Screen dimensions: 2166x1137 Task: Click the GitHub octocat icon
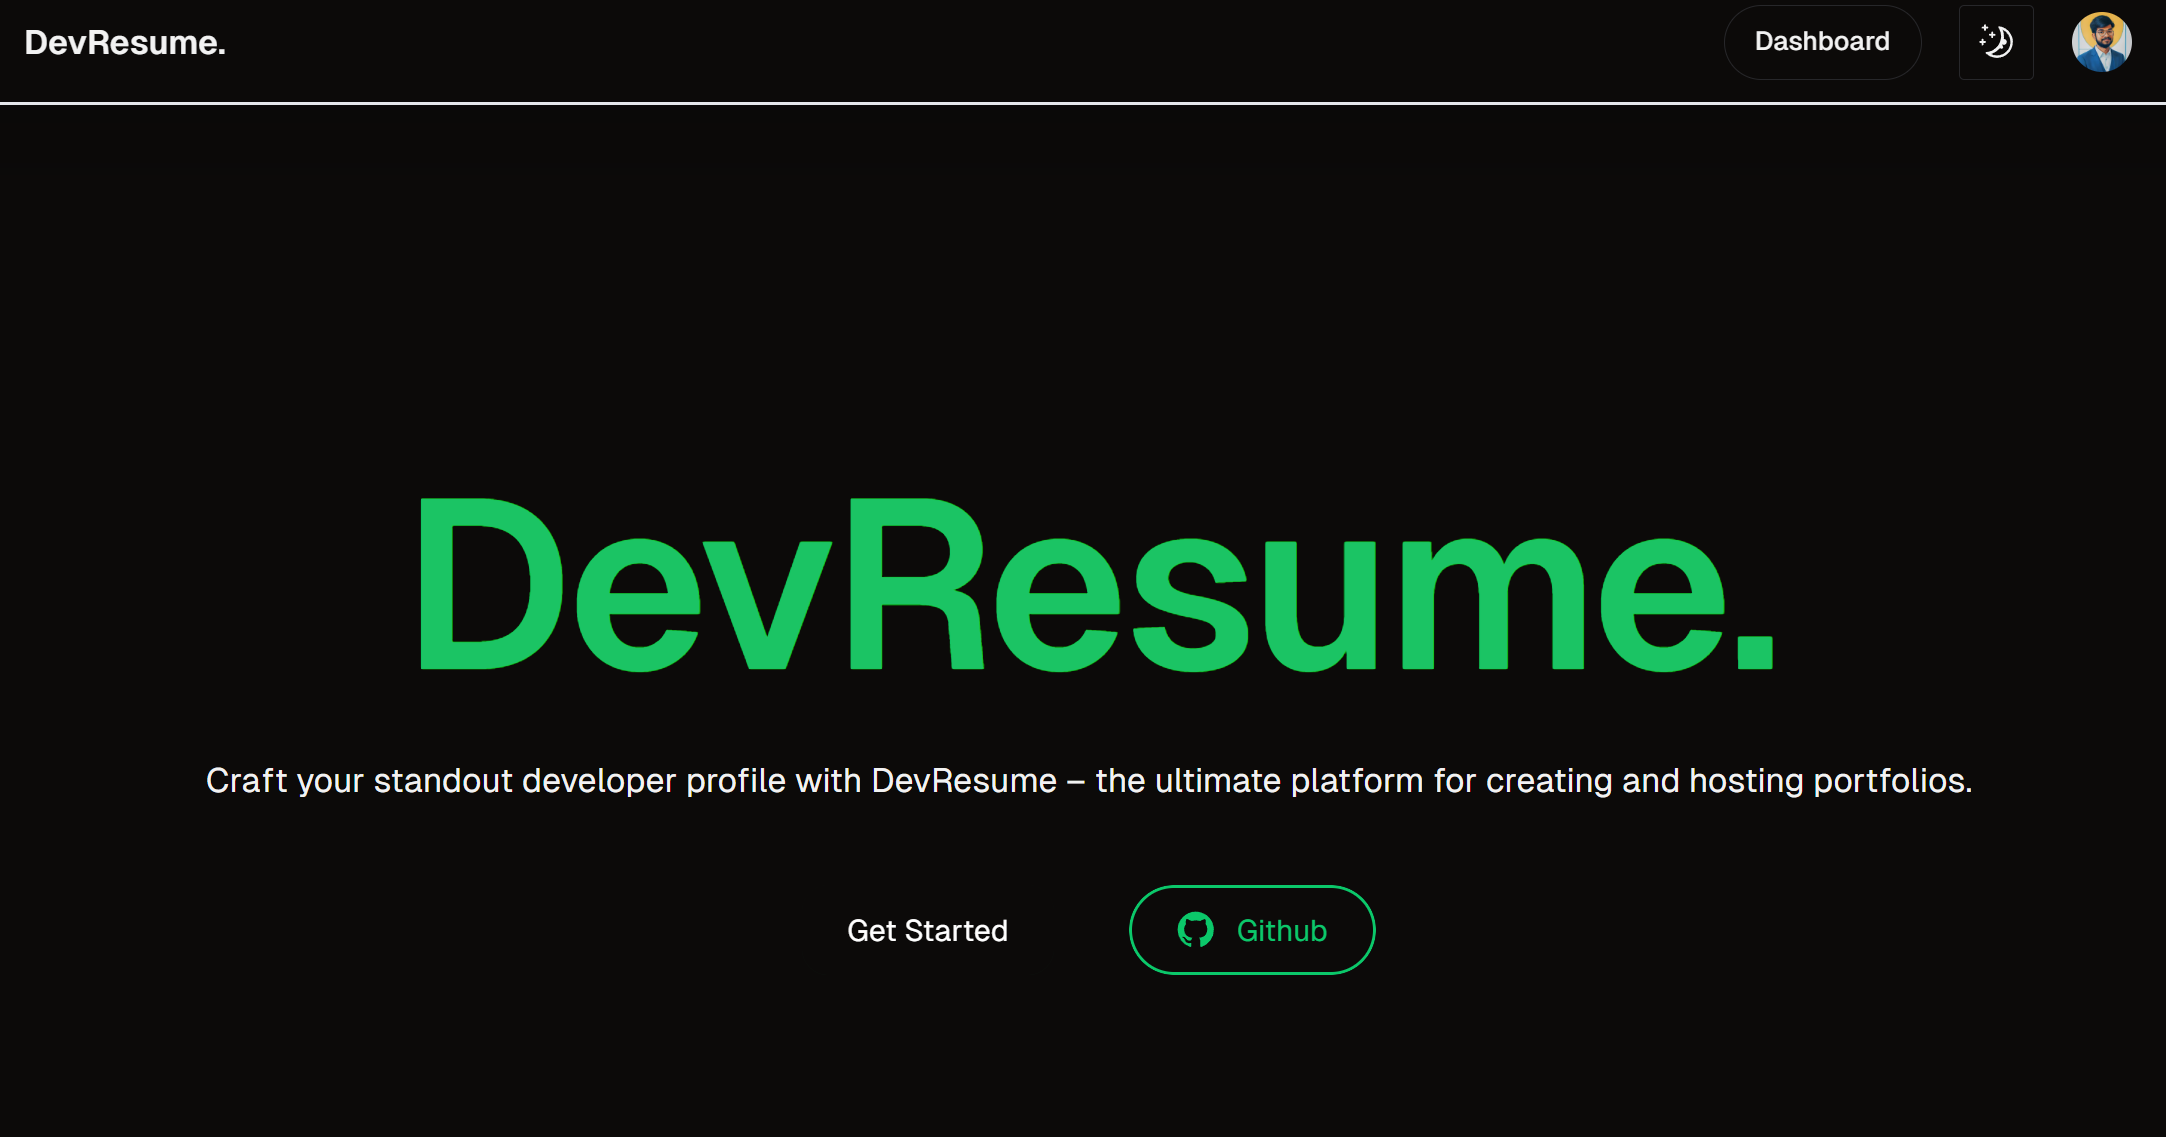(x=1195, y=930)
